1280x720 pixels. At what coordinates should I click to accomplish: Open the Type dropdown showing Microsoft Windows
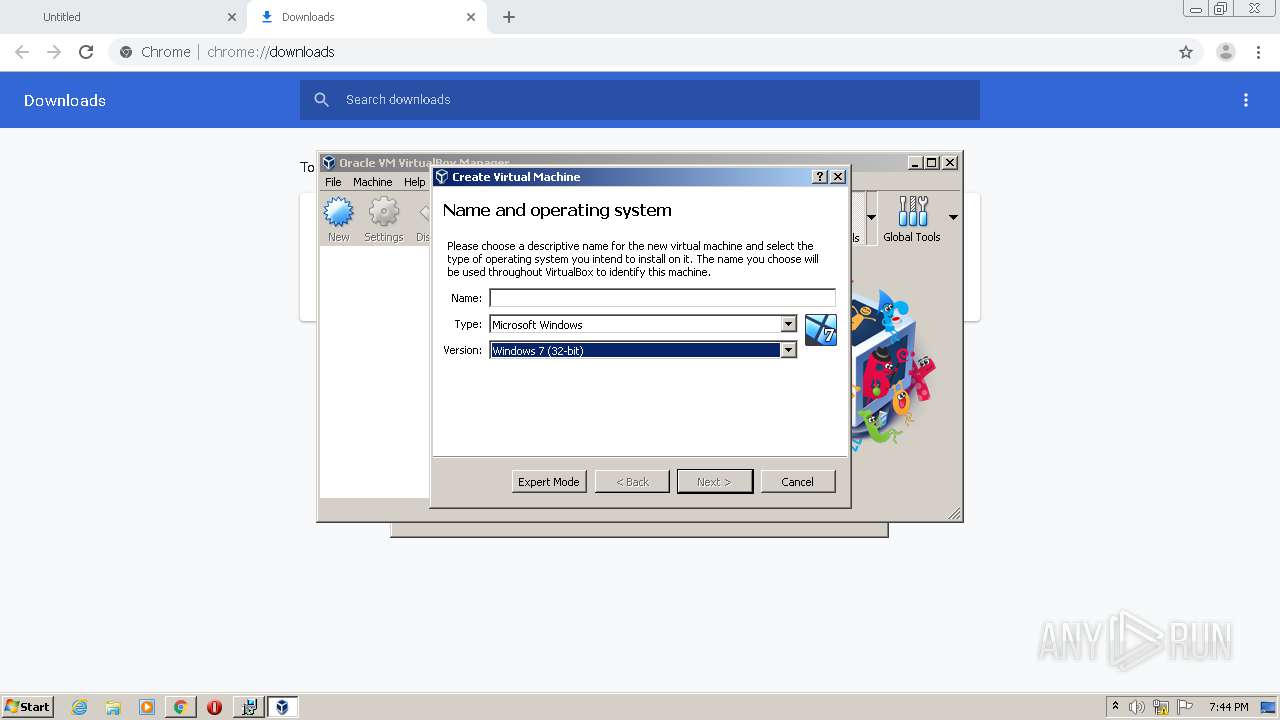pyautogui.click(x=643, y=324)
